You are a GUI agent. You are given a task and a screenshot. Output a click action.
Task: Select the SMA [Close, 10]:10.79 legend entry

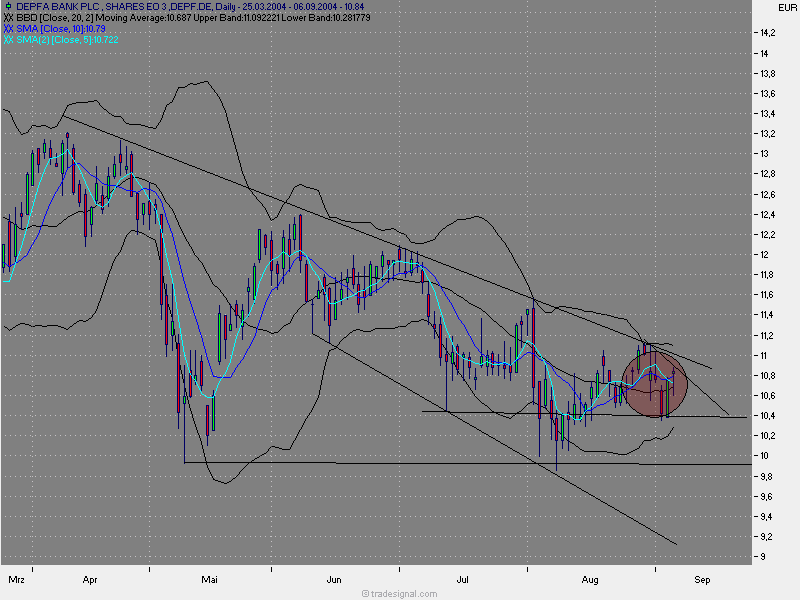61,29
